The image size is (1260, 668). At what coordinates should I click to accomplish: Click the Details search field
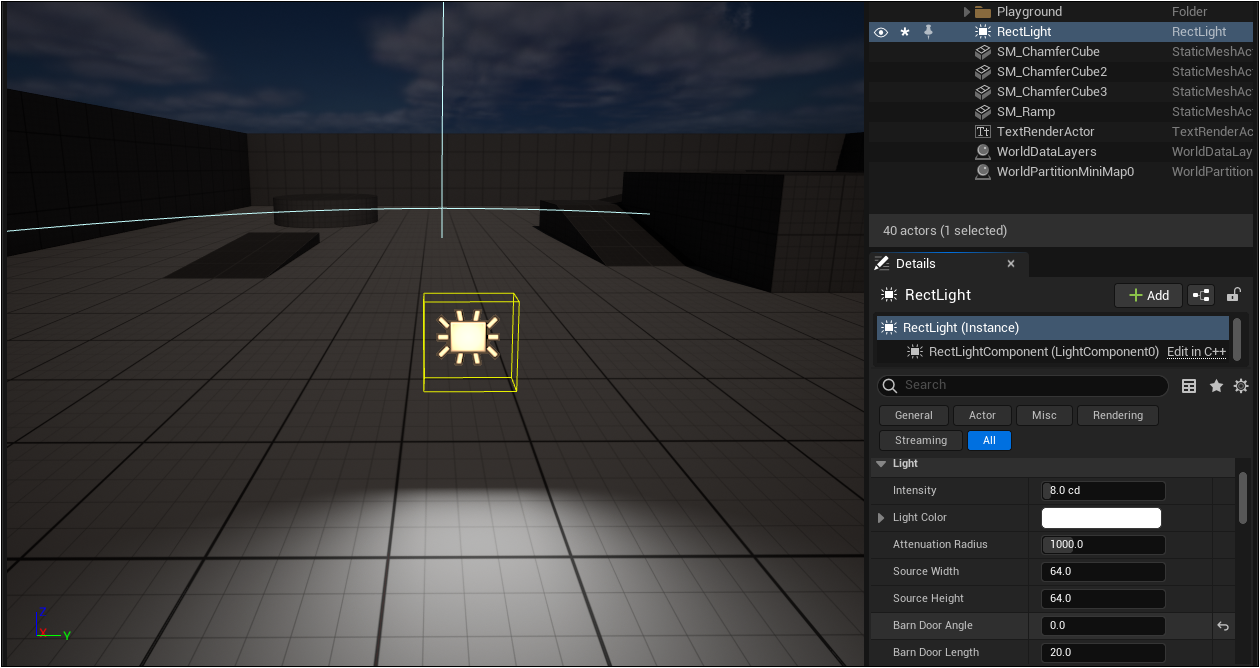[x=1023, y=385]
